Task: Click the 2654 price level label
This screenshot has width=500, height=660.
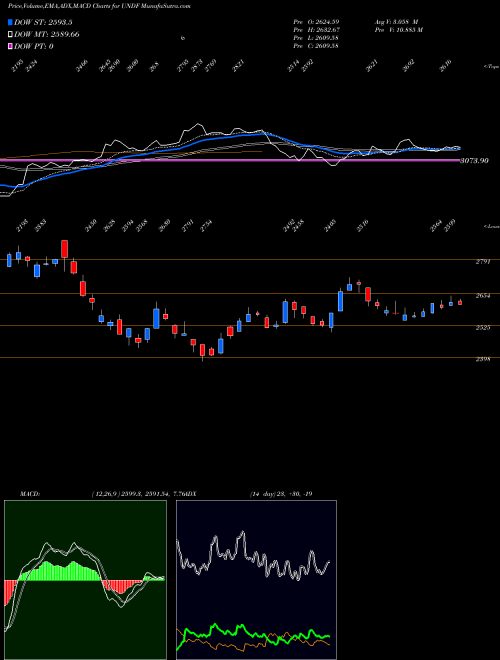Action: [483, 296]
